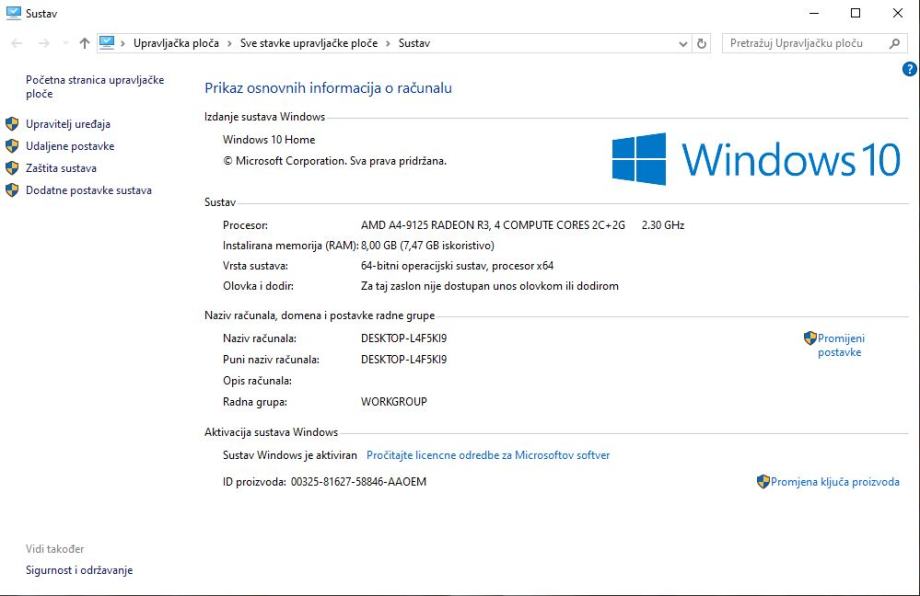
Task: Go up one level with Up arrow
Action: pos(84,43)
